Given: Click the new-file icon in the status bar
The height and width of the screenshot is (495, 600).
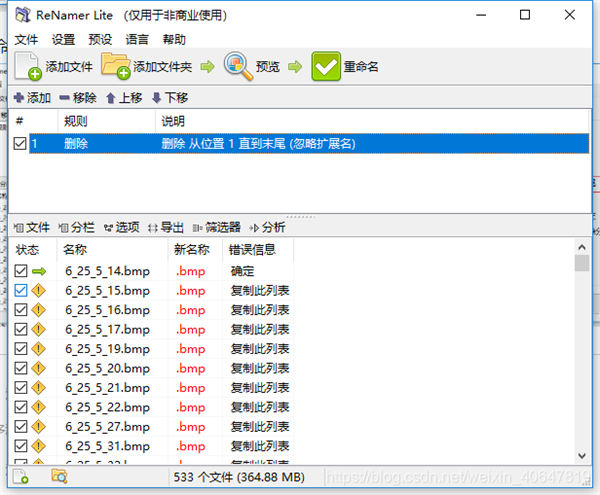Looking at the screenshot, I should point(21,477).
